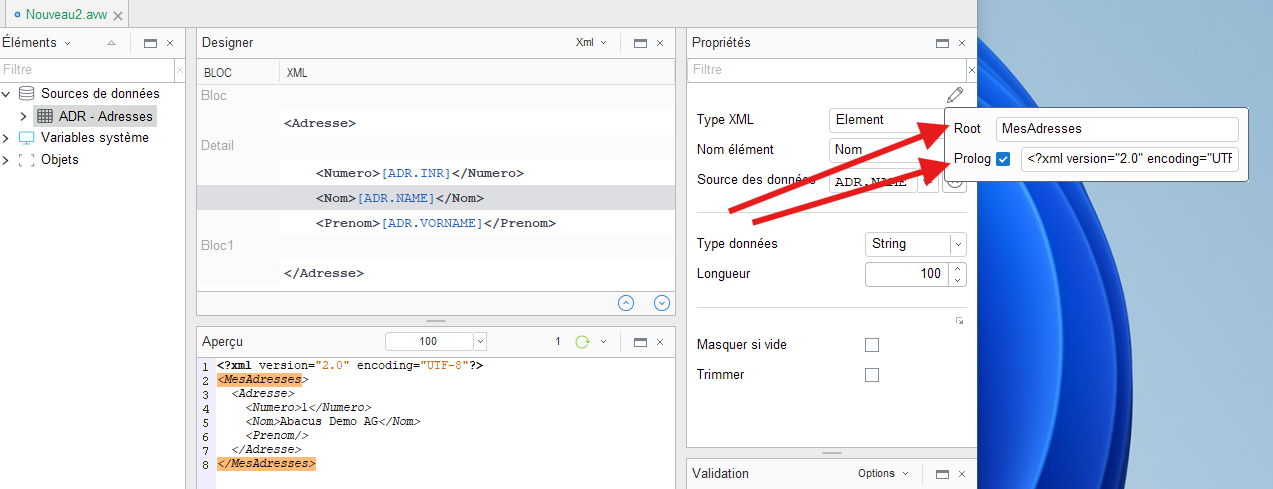Viewport: 1273px width, 489px height.
Task: Maximize the Propriétés panel
Action: (x=942, y=43)
